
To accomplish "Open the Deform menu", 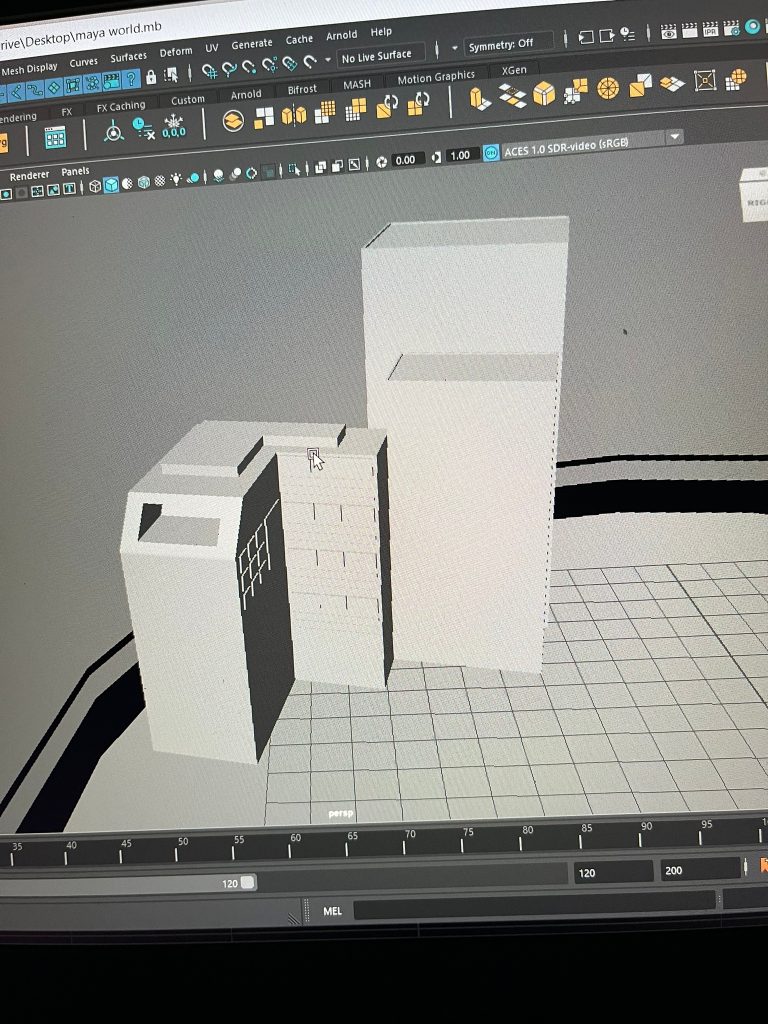I will click(176, 52).
